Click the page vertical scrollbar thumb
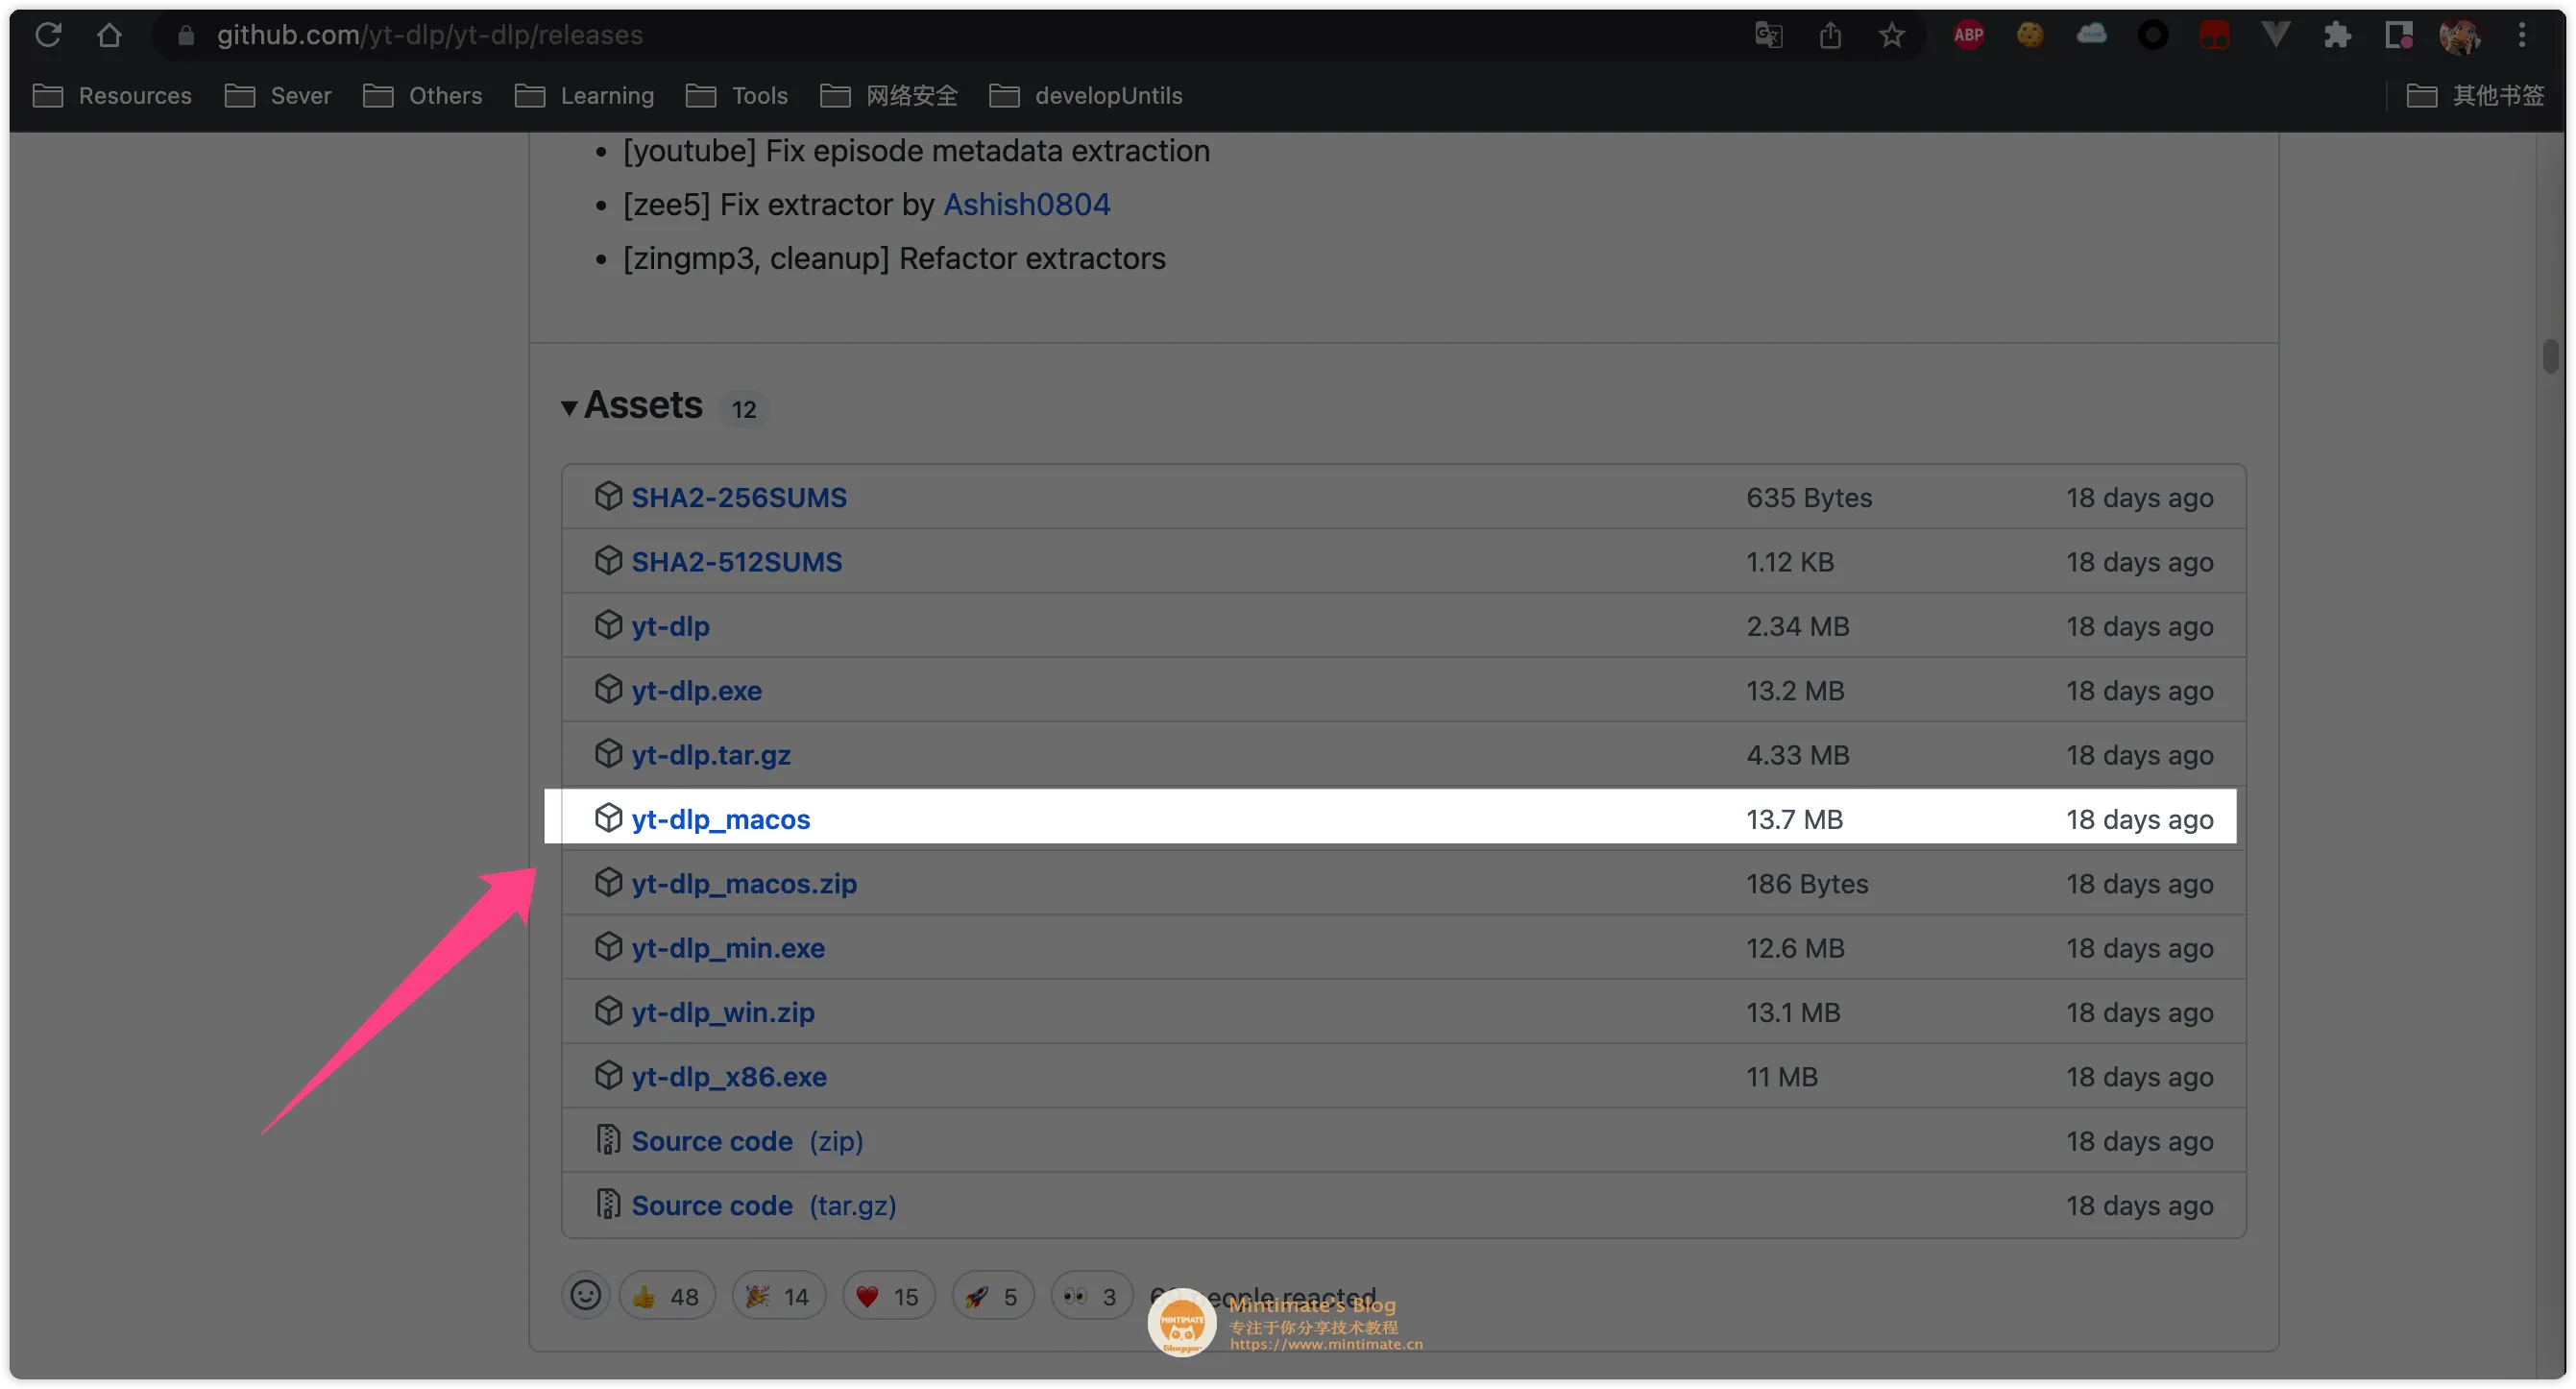 pos(2551,356)
